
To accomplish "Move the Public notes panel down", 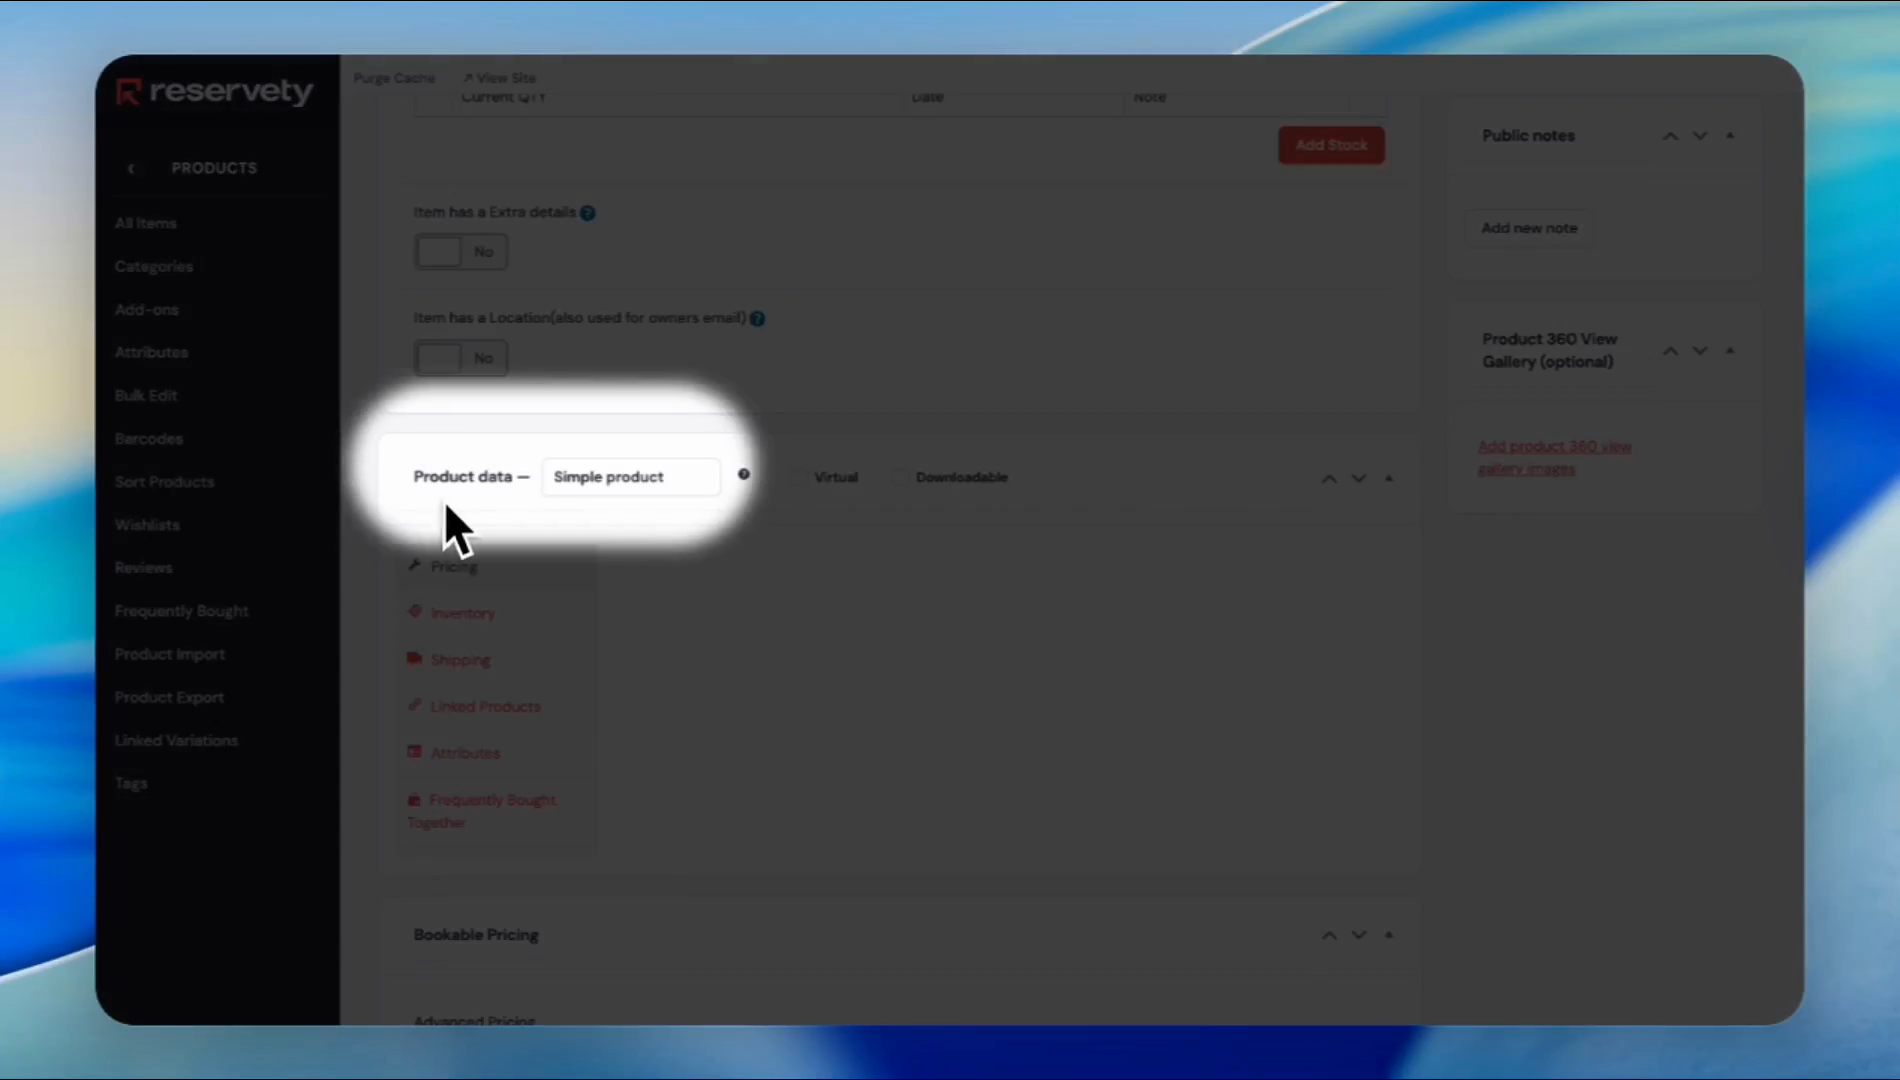I will 1700,136.
